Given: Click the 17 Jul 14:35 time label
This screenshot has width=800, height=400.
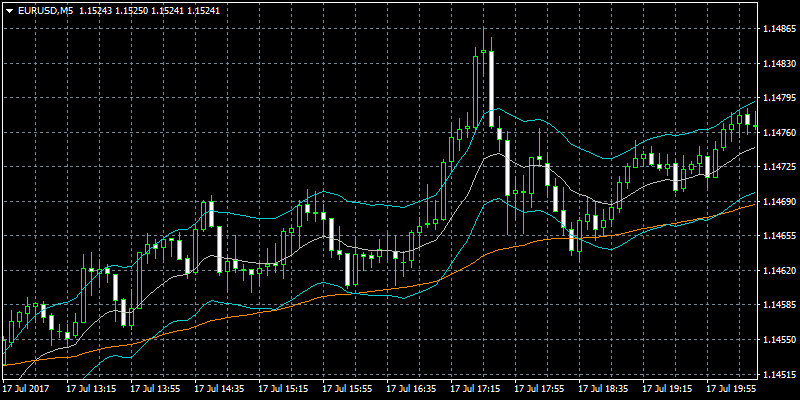Looking at the screenshot, I should click(219, 389).
